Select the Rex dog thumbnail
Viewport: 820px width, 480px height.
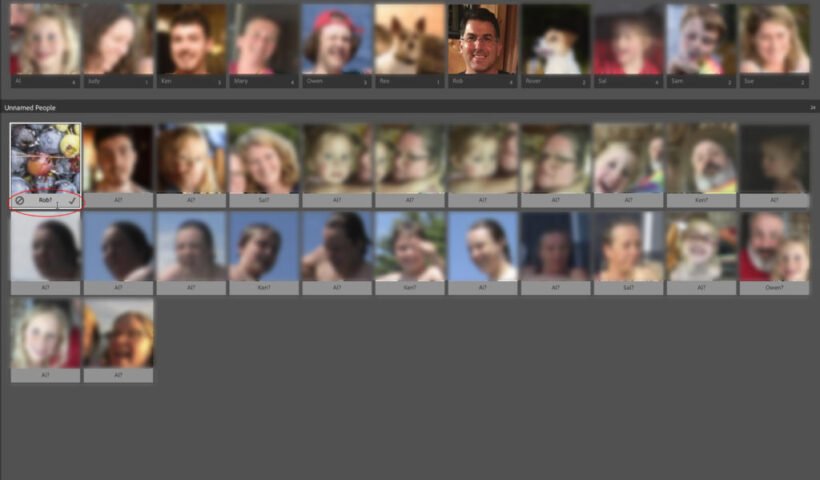[410, 40]
